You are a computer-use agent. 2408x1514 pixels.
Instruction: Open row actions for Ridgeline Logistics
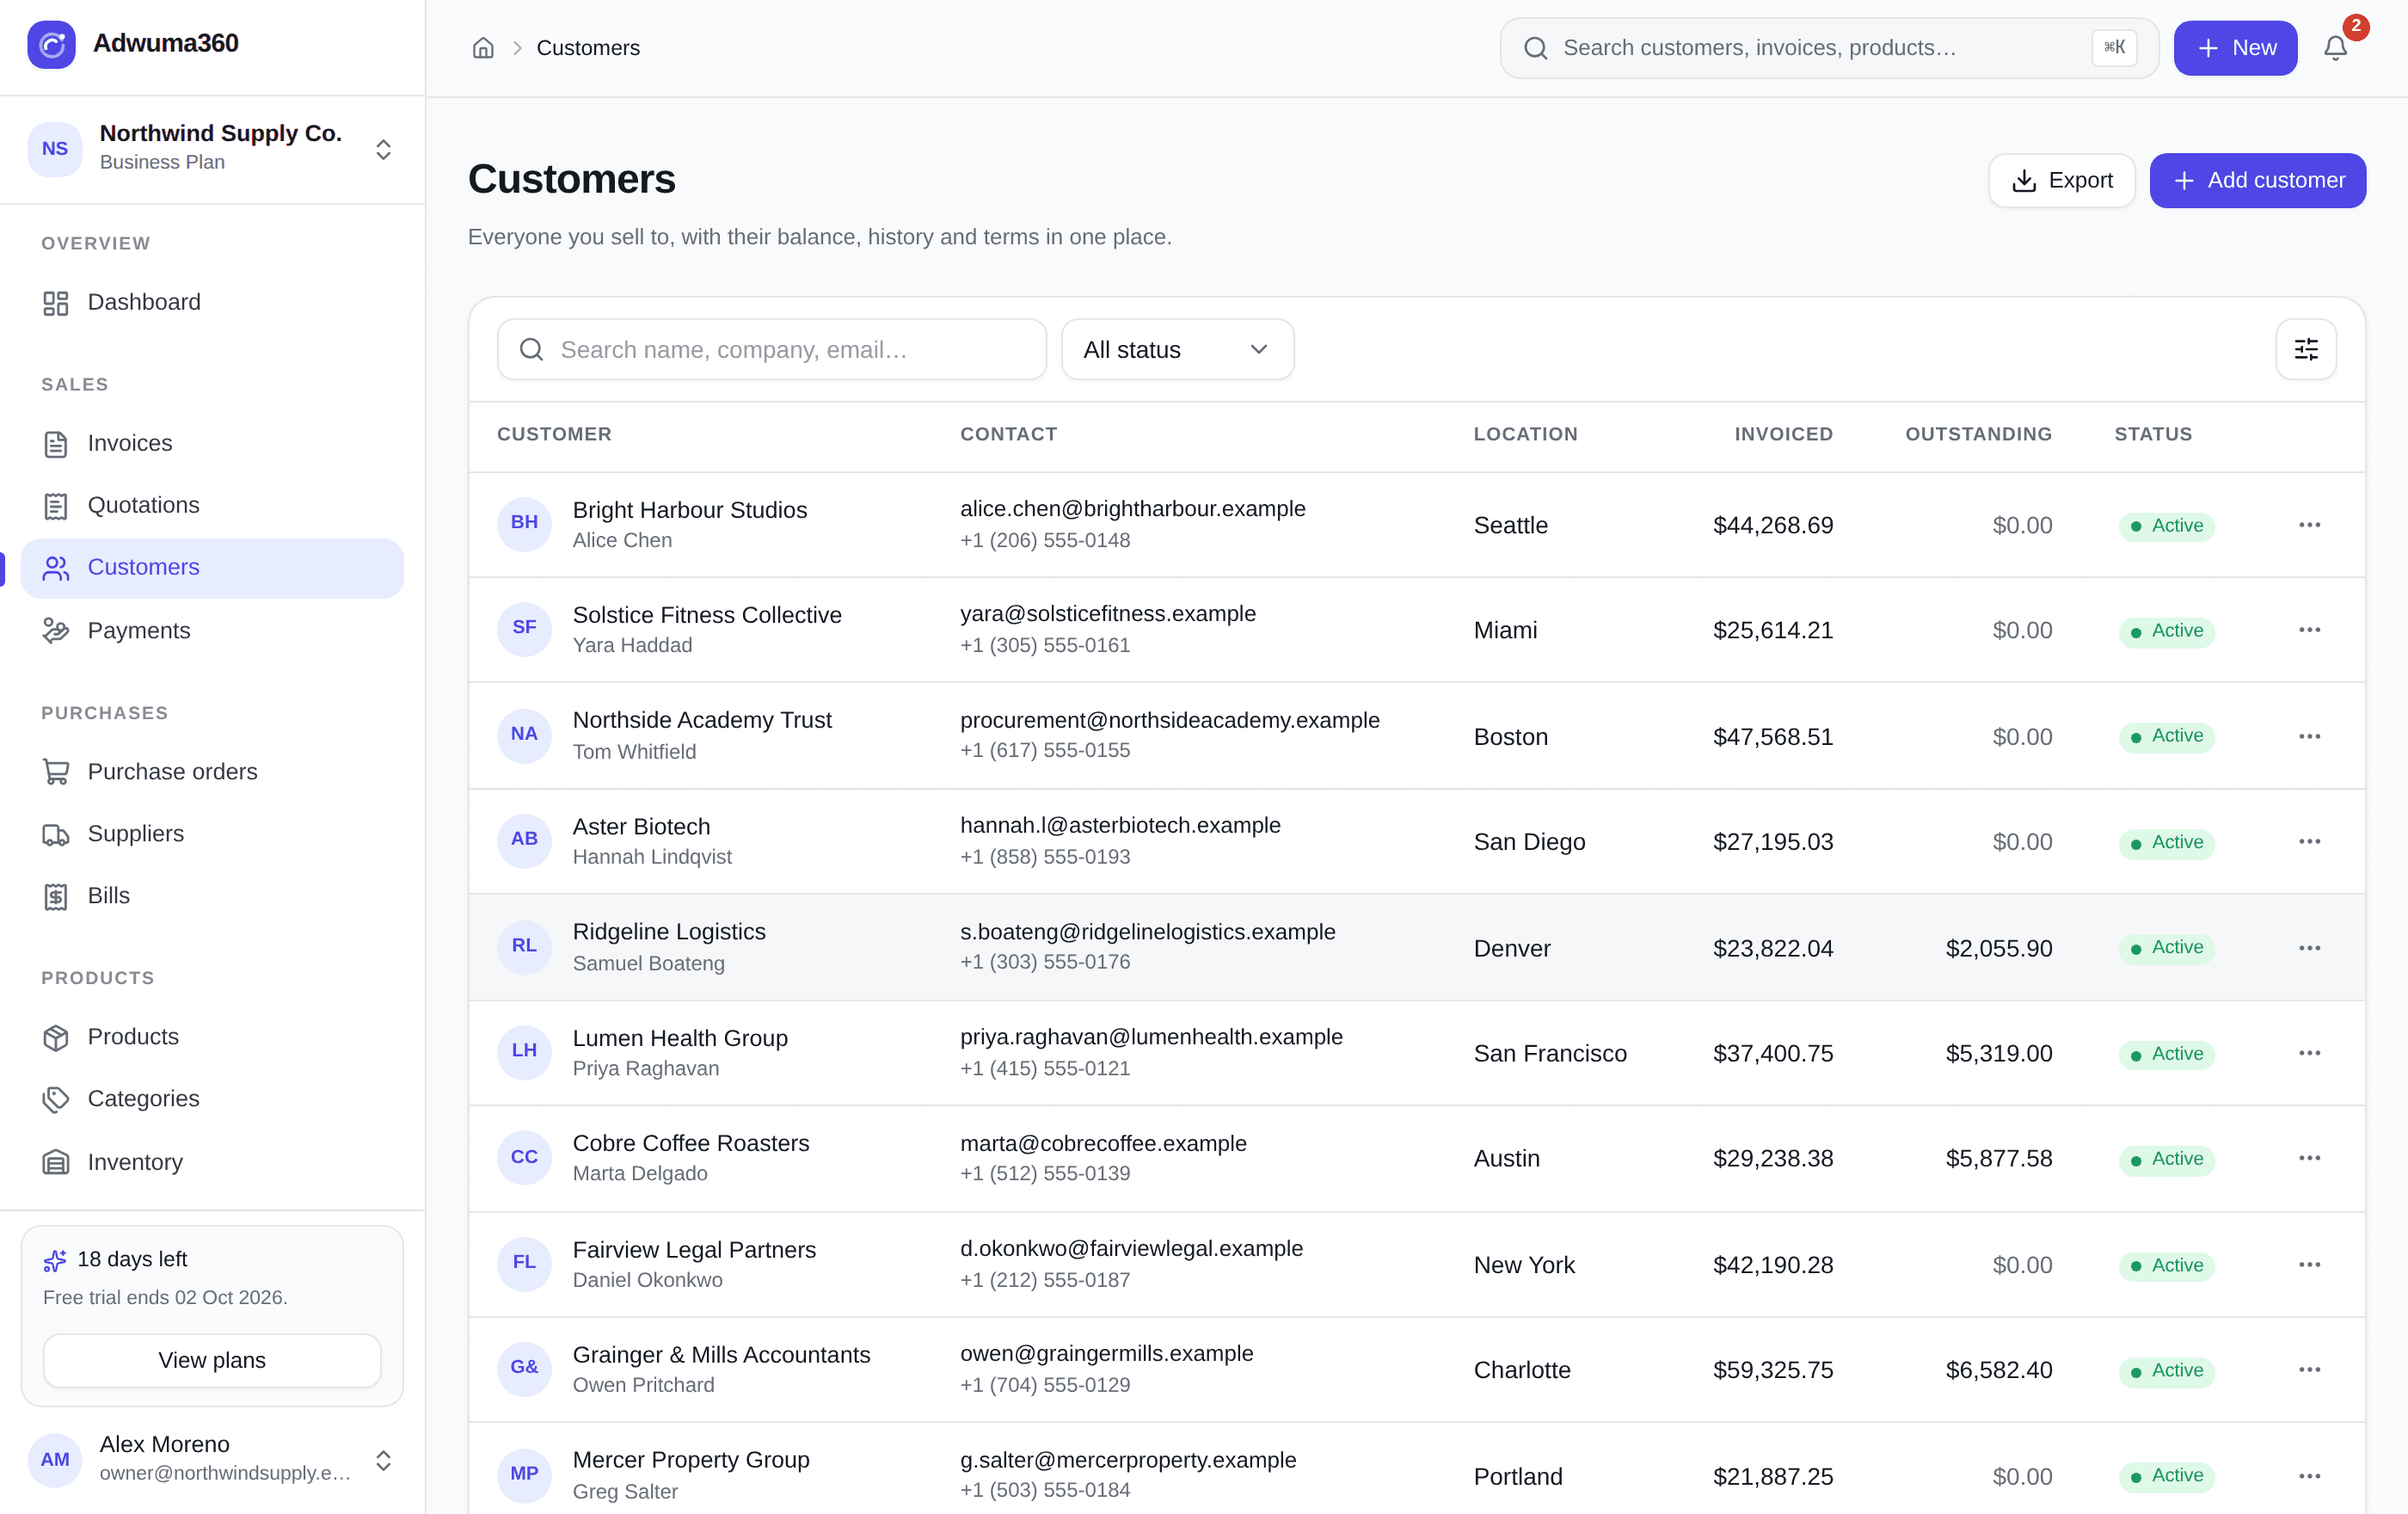(2309, 947)
